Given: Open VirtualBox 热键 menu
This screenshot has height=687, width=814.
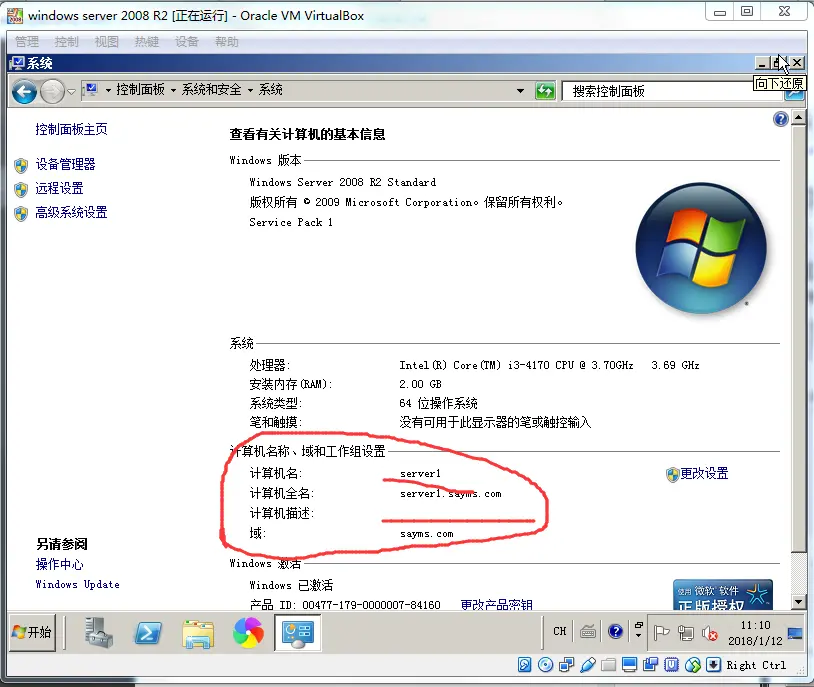Looking at the screenshot, I should (x=146, y=42).
